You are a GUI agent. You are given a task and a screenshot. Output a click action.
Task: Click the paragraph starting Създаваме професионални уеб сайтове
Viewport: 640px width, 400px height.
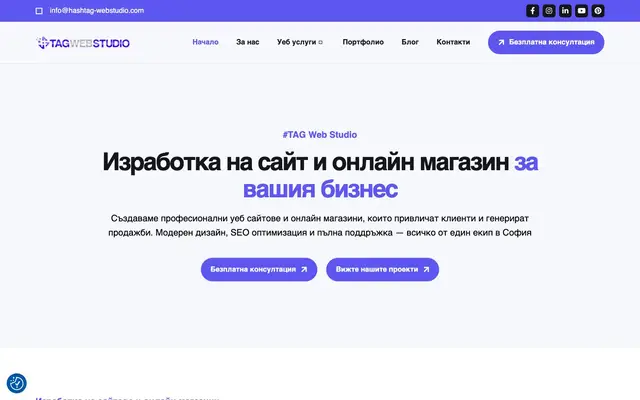tap(320, 225)
